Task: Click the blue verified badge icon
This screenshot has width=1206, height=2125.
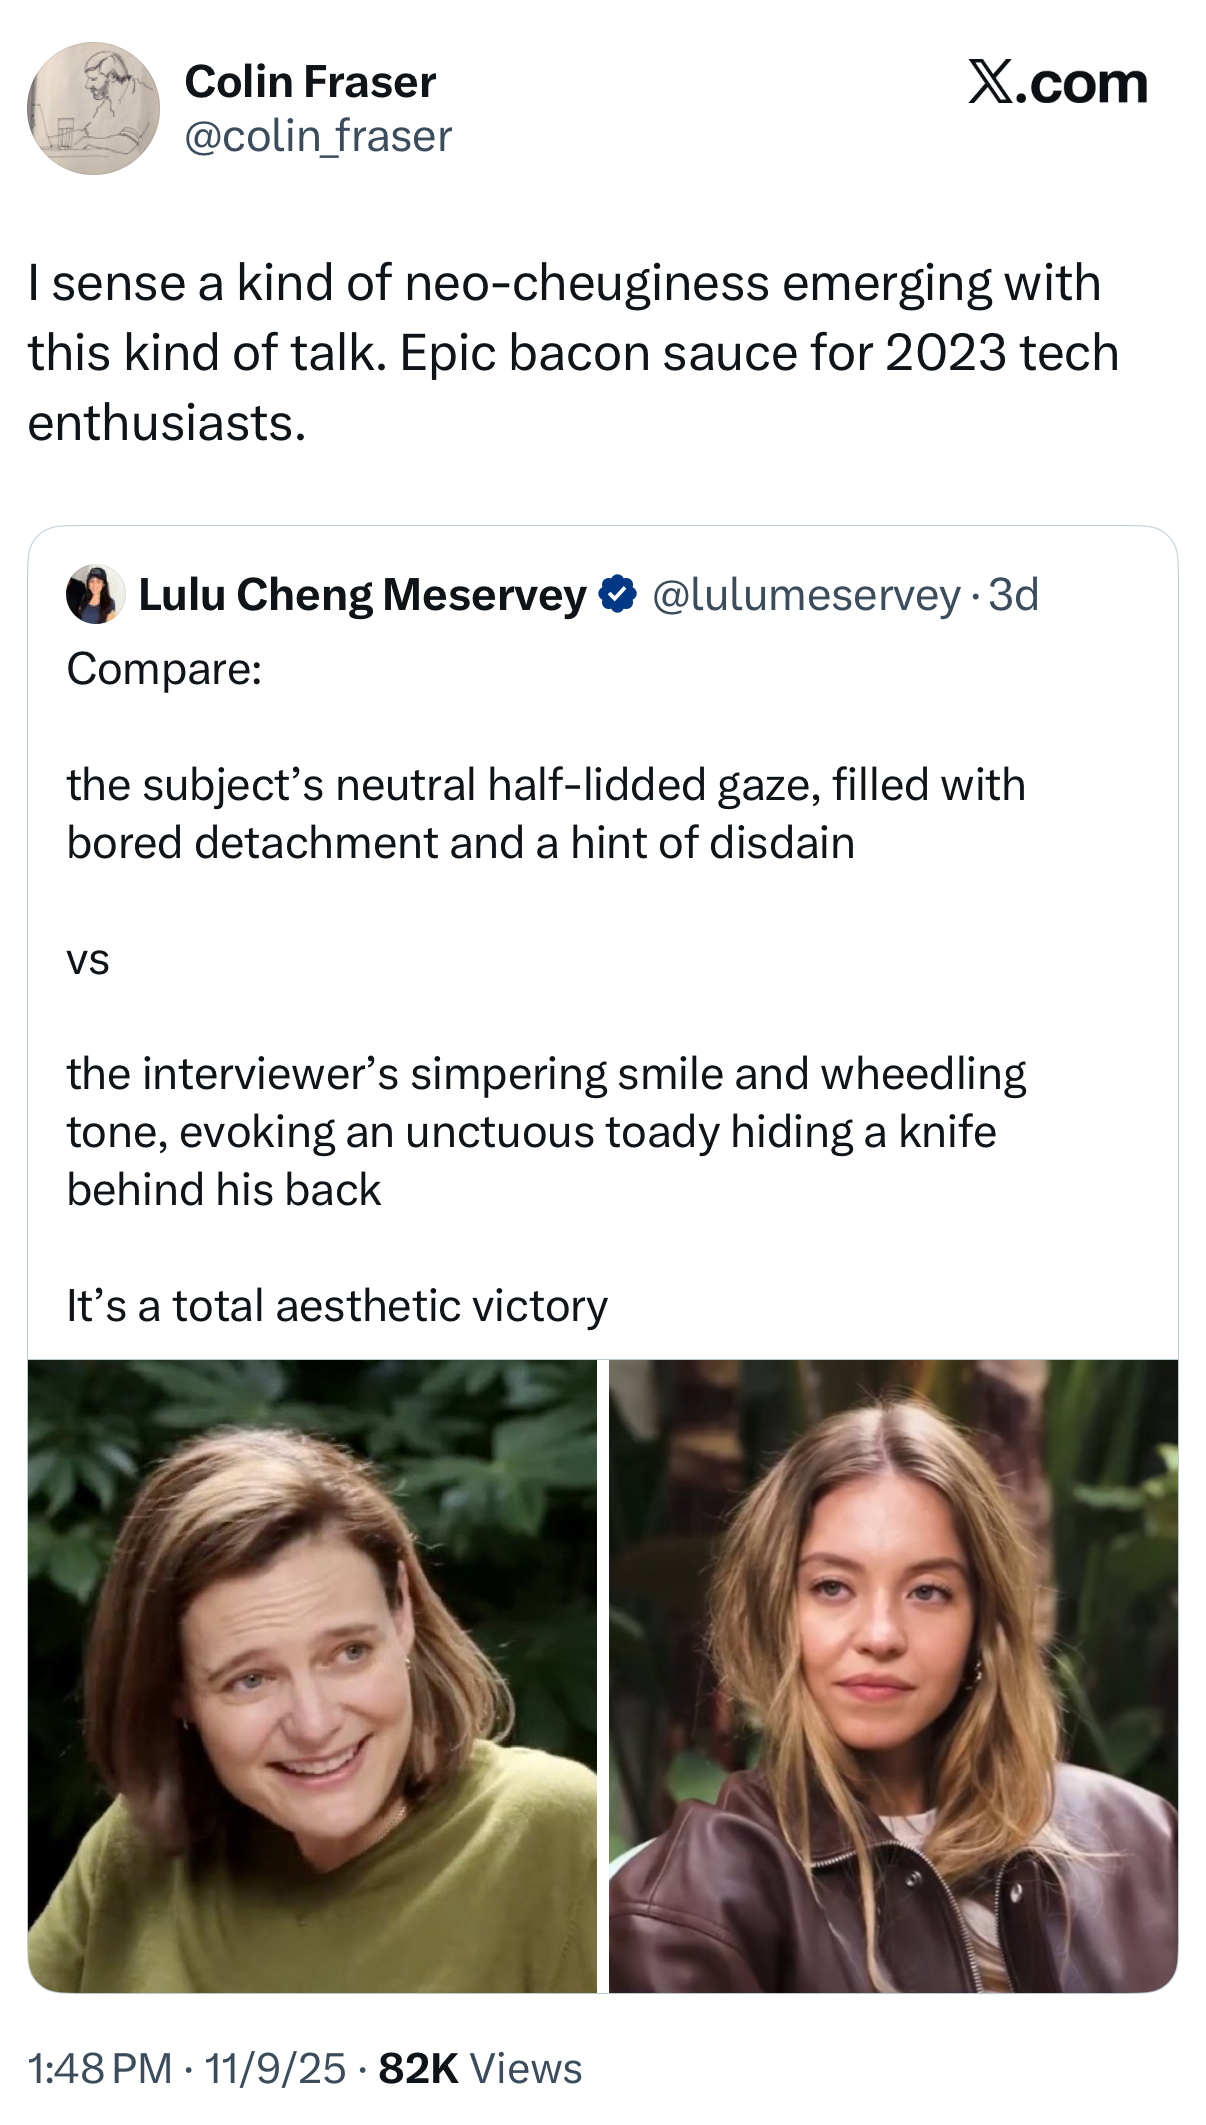Action: 617,594
